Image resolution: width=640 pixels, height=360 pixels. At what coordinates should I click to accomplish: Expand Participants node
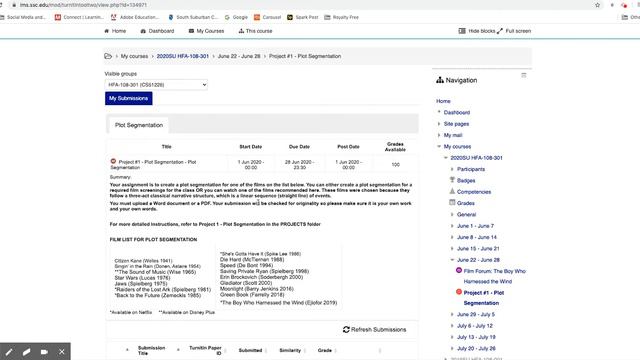[452, 169]
